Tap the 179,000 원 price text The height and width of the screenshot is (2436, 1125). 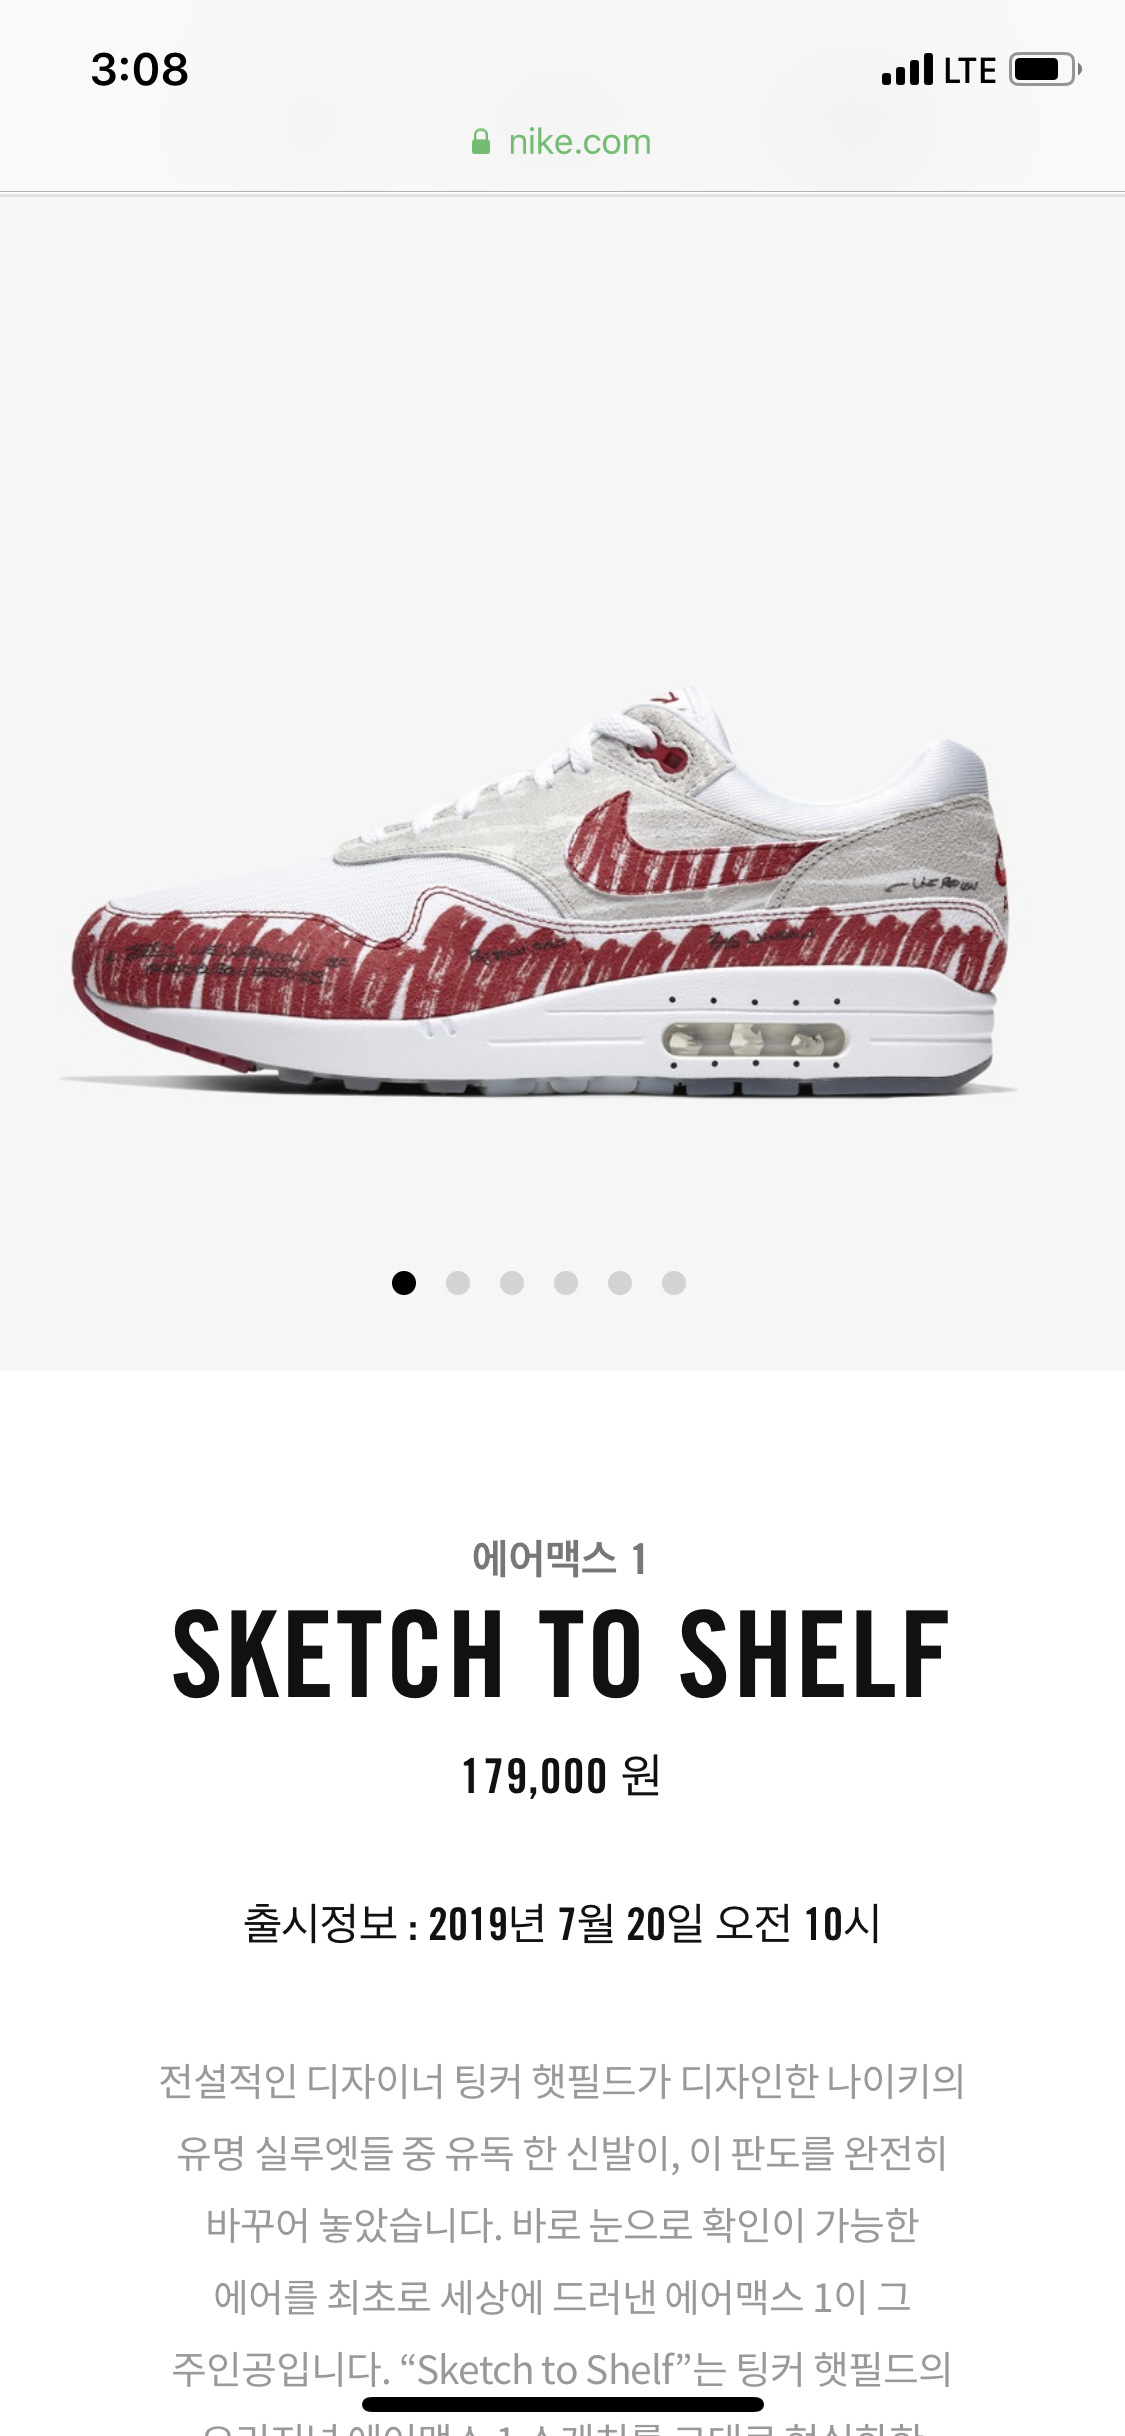561,1776
